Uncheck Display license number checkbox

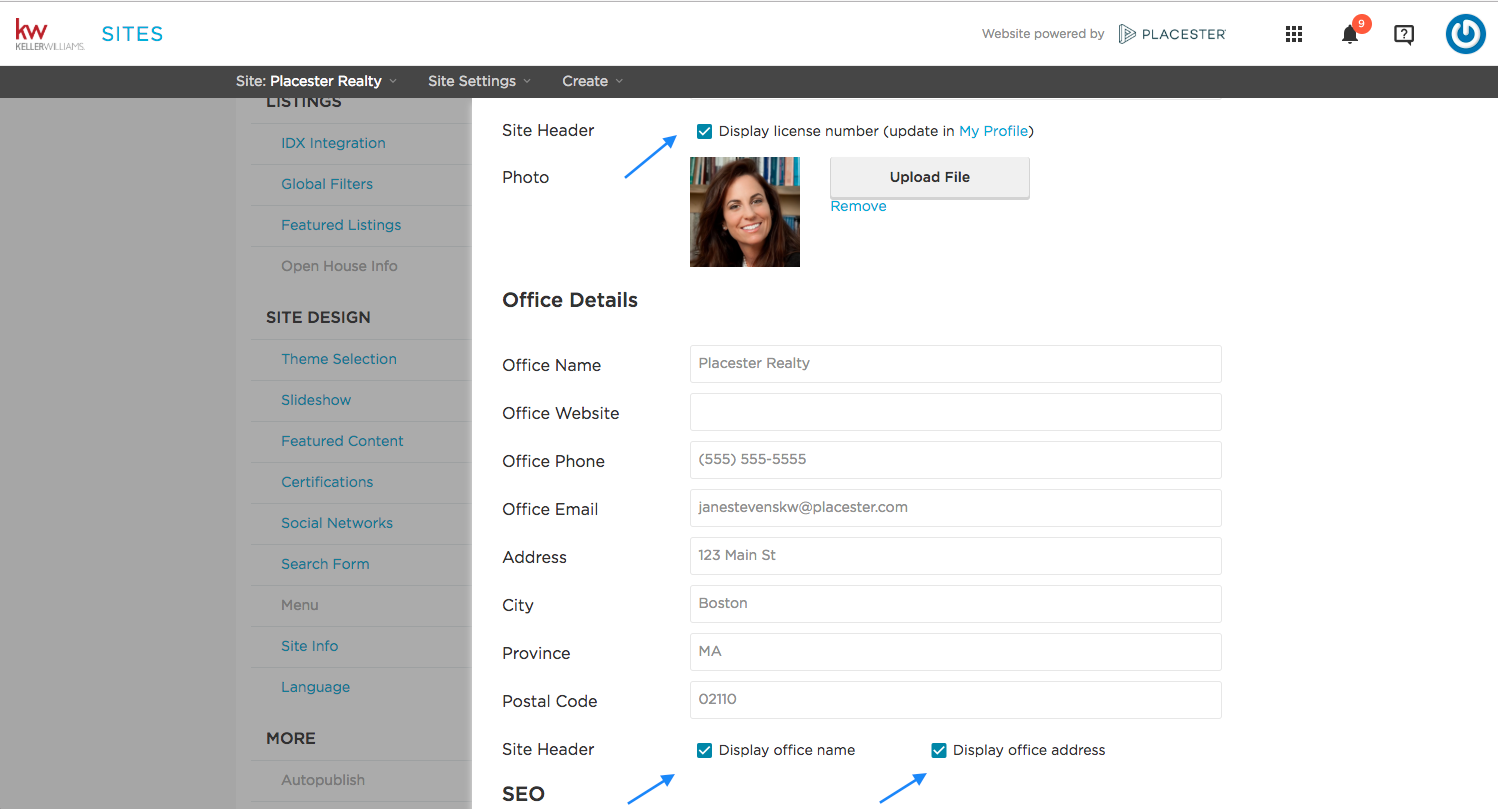pos(705,131)
